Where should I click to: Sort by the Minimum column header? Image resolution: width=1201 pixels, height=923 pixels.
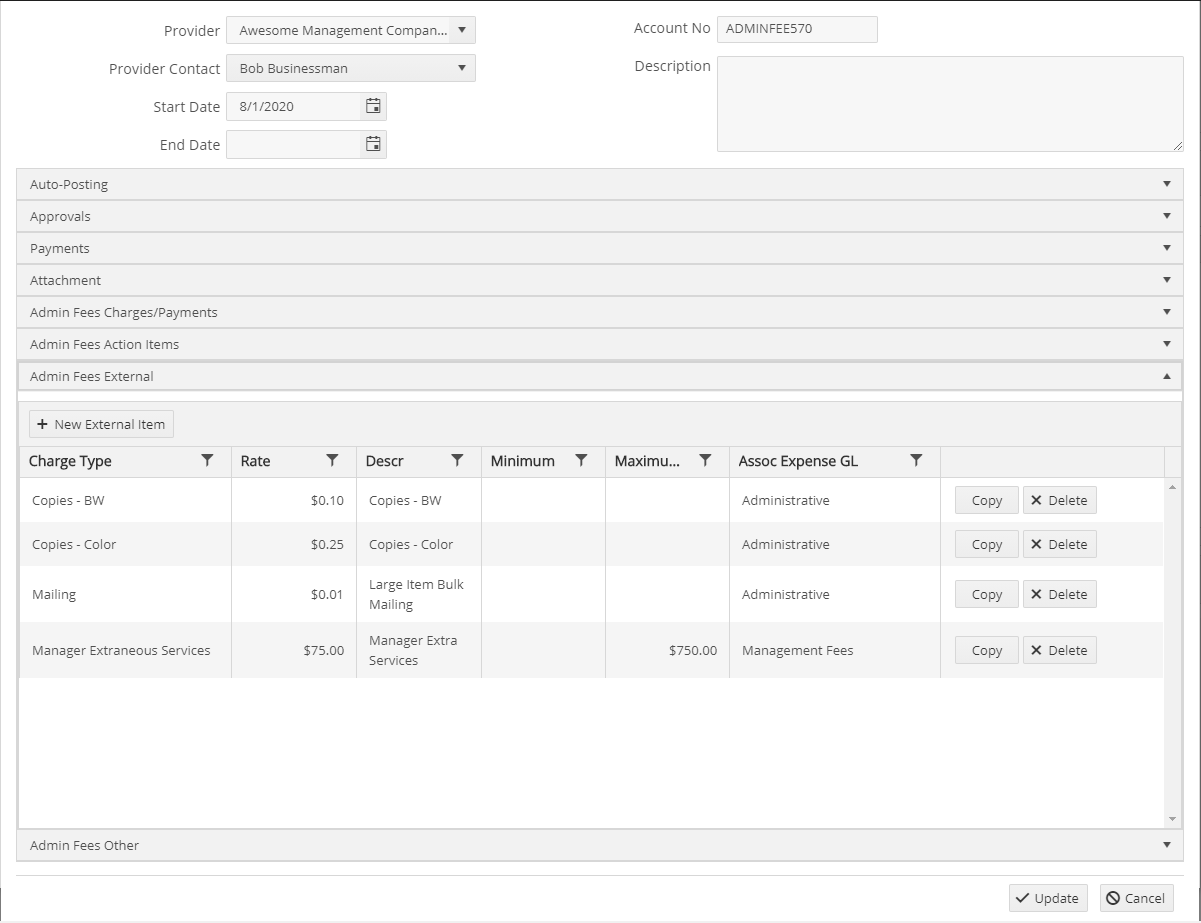[522, 461]
